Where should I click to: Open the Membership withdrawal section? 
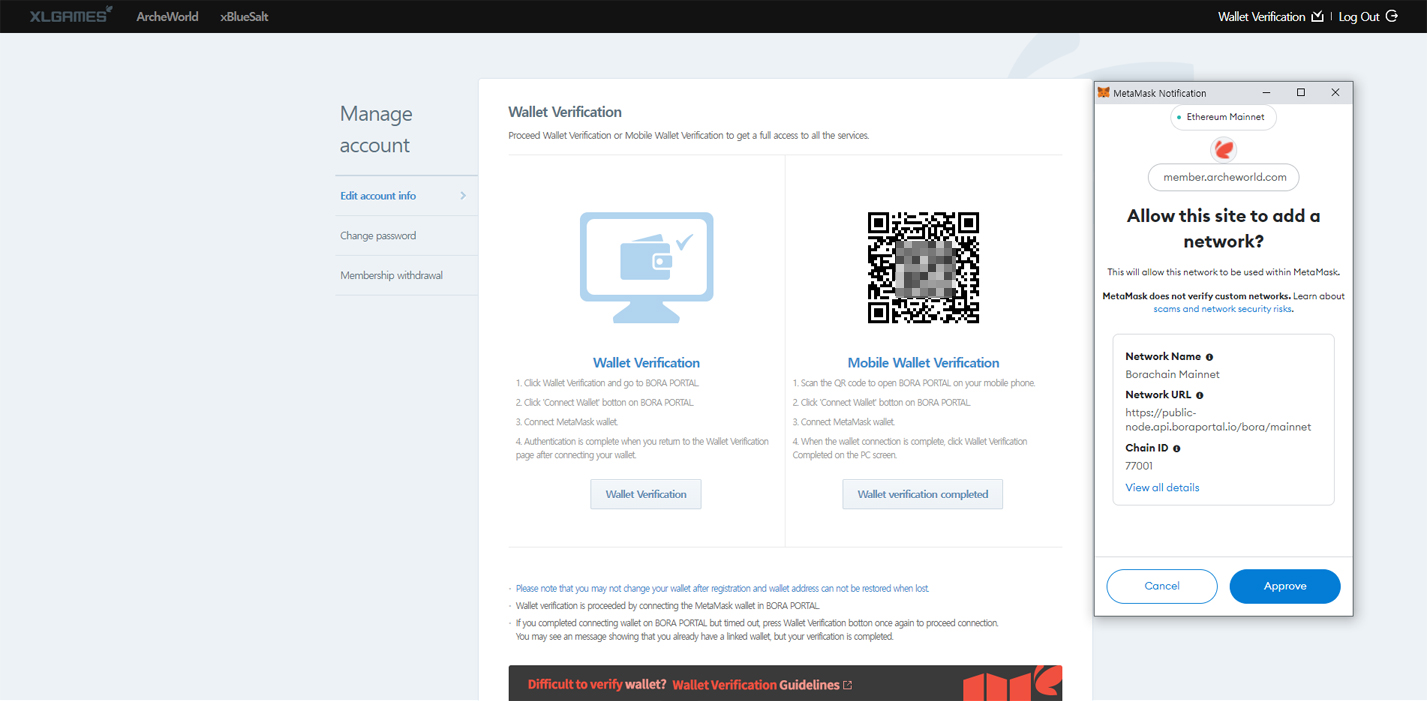pos(391,275)
